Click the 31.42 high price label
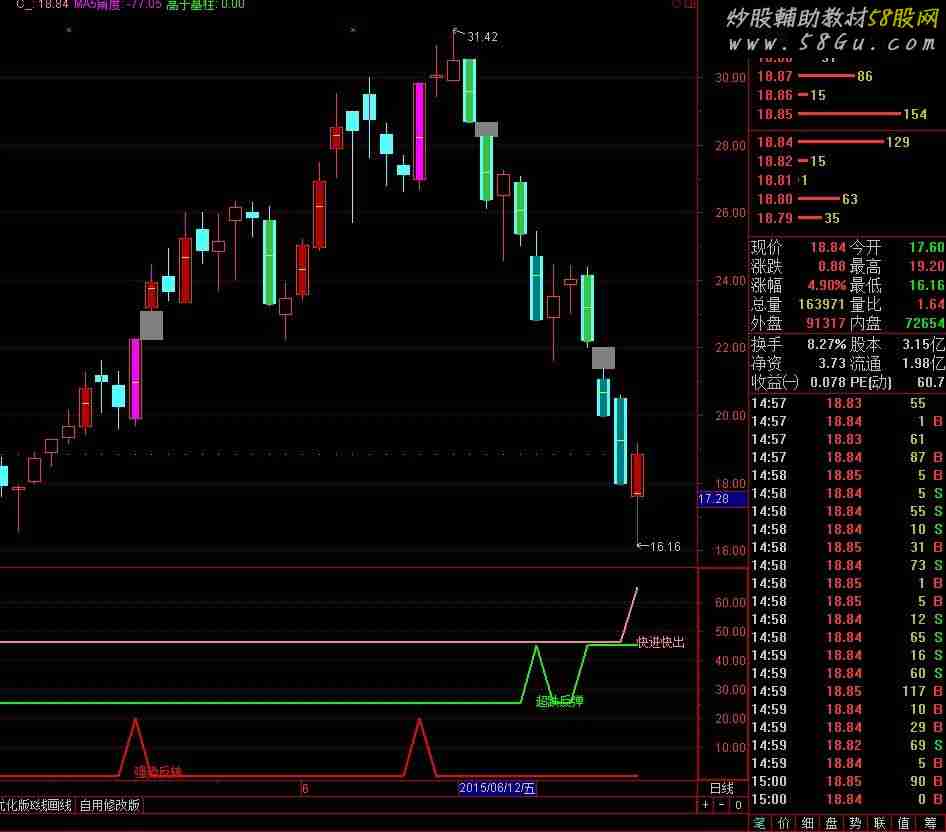 (x=482, y=37)
